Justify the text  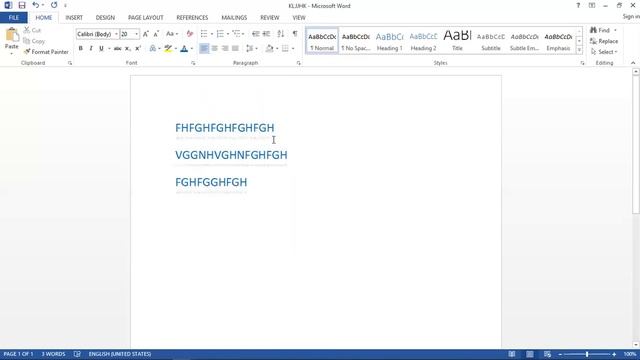[235, 49]
